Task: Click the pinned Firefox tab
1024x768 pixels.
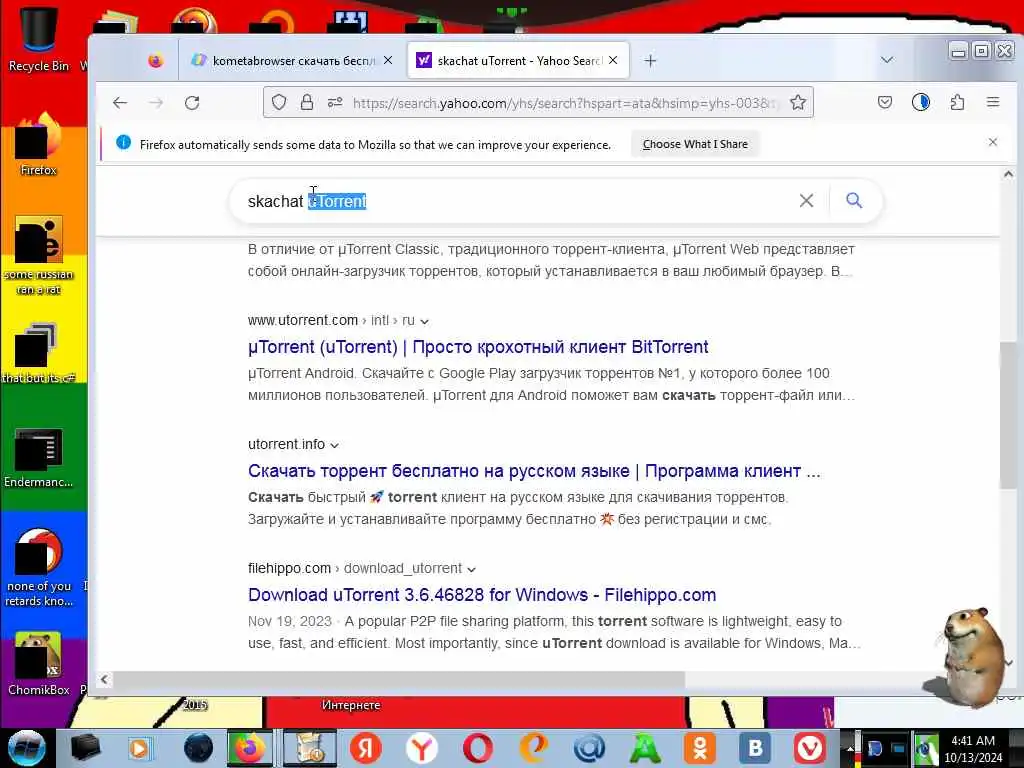Action: click(155, 61)
